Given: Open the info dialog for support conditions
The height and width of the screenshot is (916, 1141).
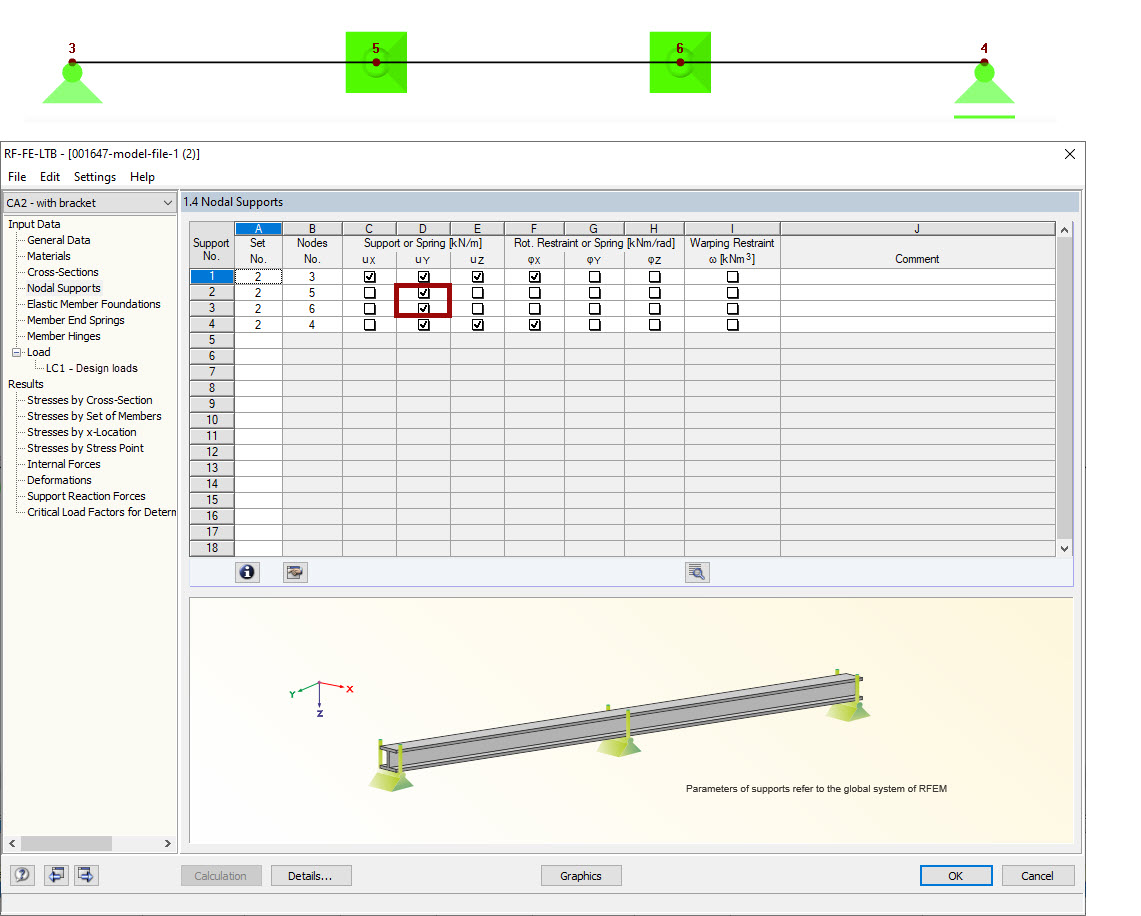Looking at the screenshot, I should (247, 571).
